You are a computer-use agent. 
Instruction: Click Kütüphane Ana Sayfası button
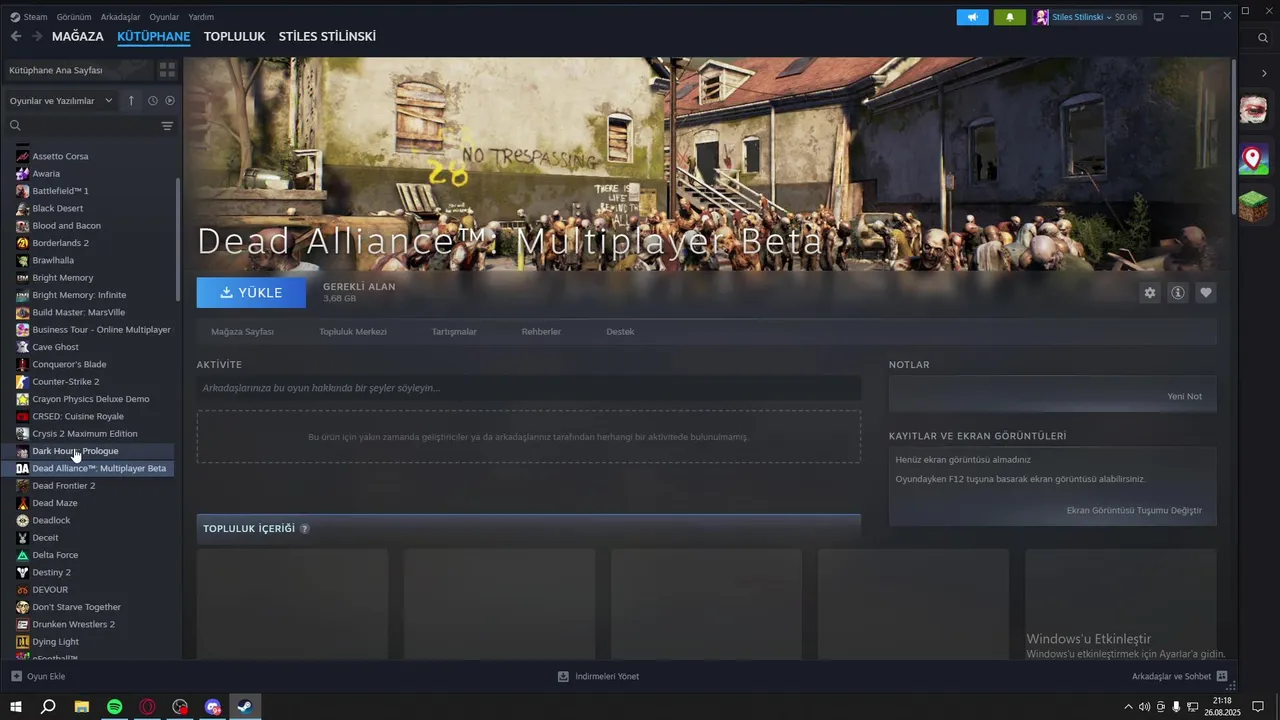(79, 70)
